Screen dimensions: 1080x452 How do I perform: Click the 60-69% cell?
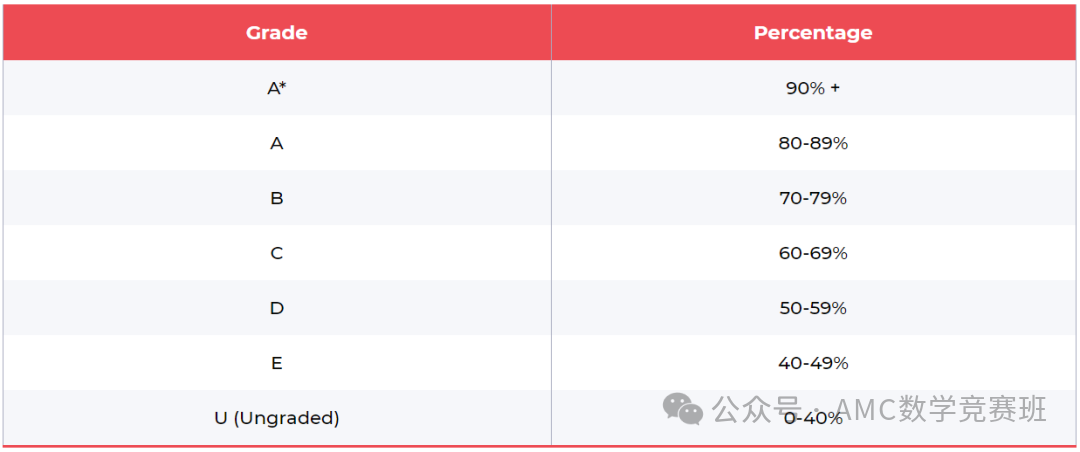tap(813, 253)
